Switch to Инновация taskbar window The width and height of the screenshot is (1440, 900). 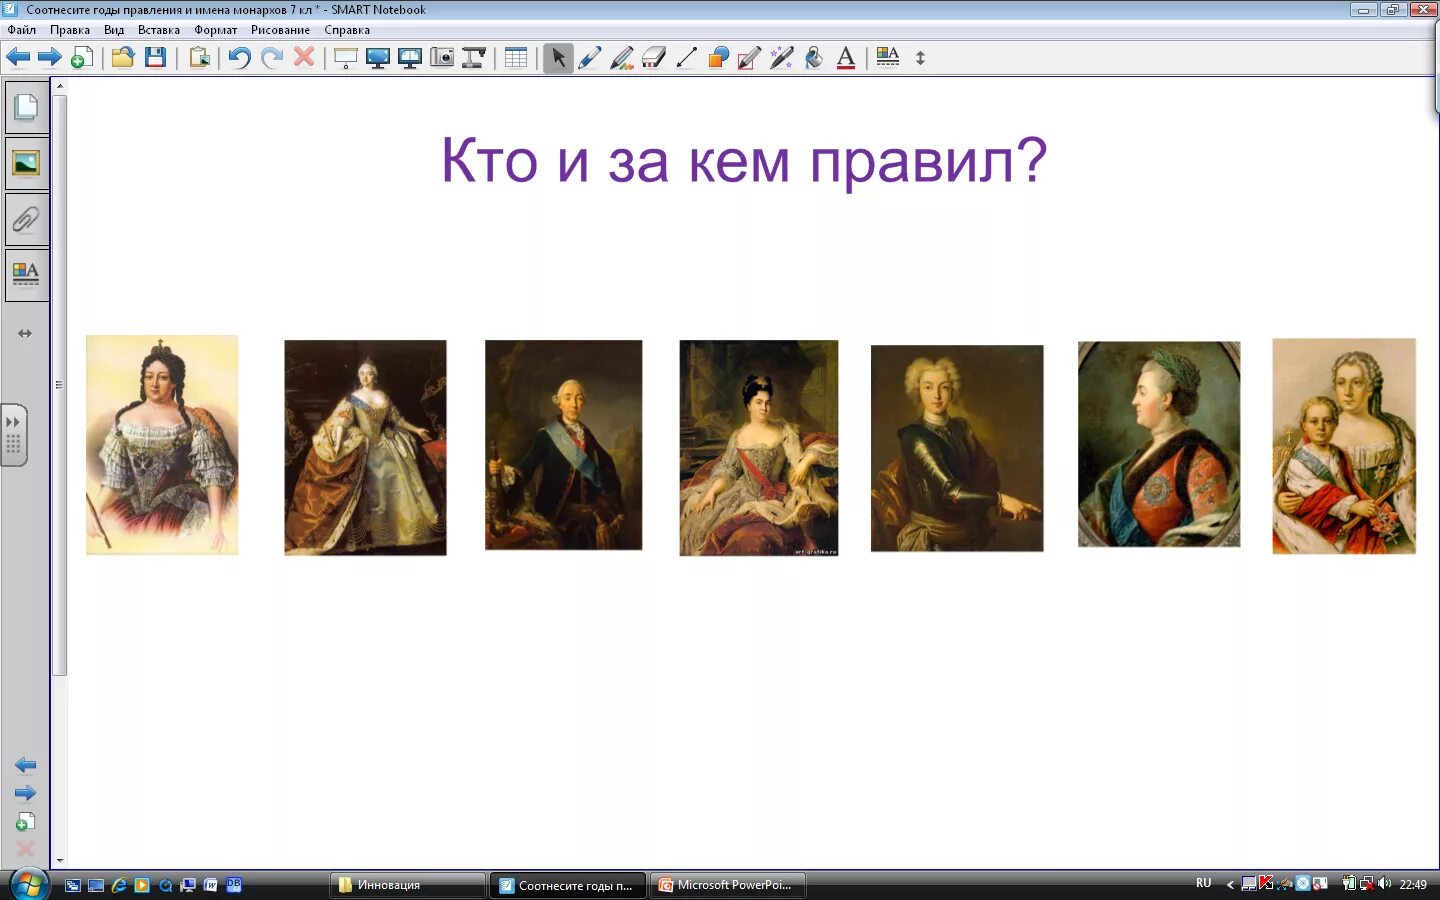(408, 885)
